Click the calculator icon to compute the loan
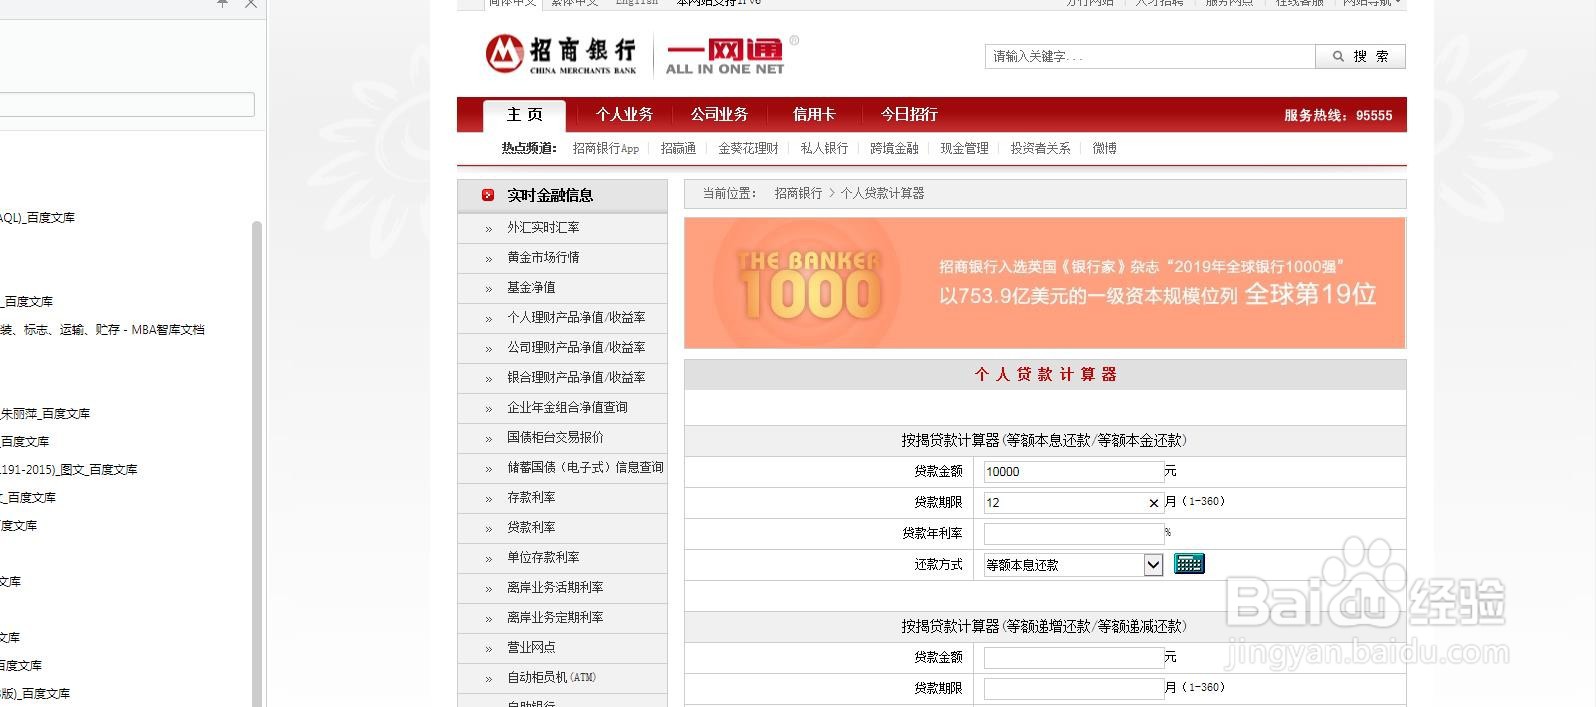Viewport: 1596px width, 707px height. click(1189, 564)
